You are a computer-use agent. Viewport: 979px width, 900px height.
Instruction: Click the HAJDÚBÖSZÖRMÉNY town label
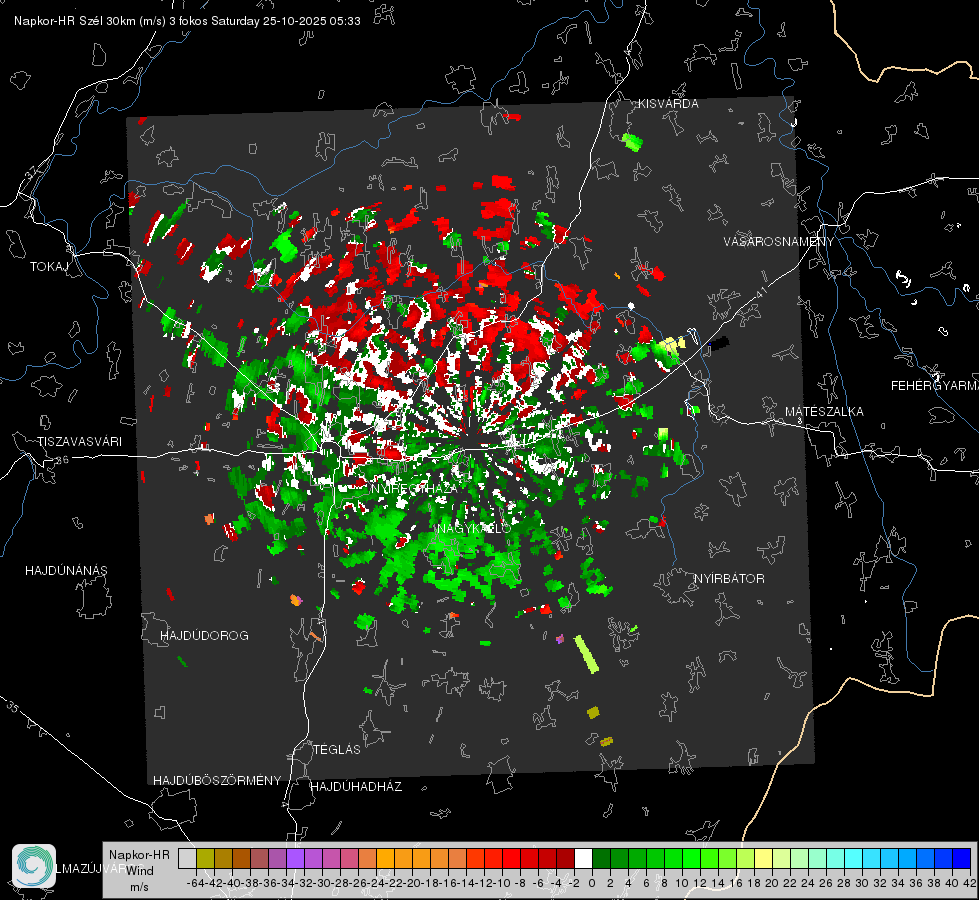217,780
